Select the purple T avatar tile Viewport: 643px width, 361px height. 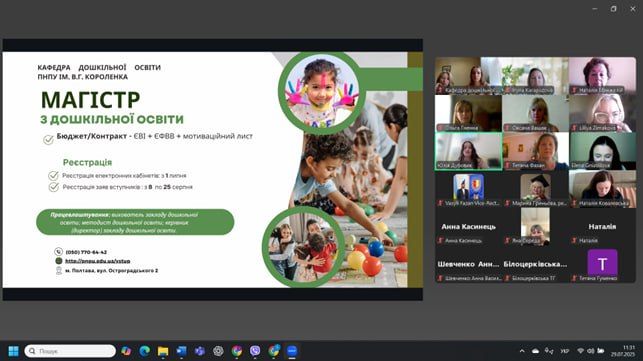click(x=602, y=265)
